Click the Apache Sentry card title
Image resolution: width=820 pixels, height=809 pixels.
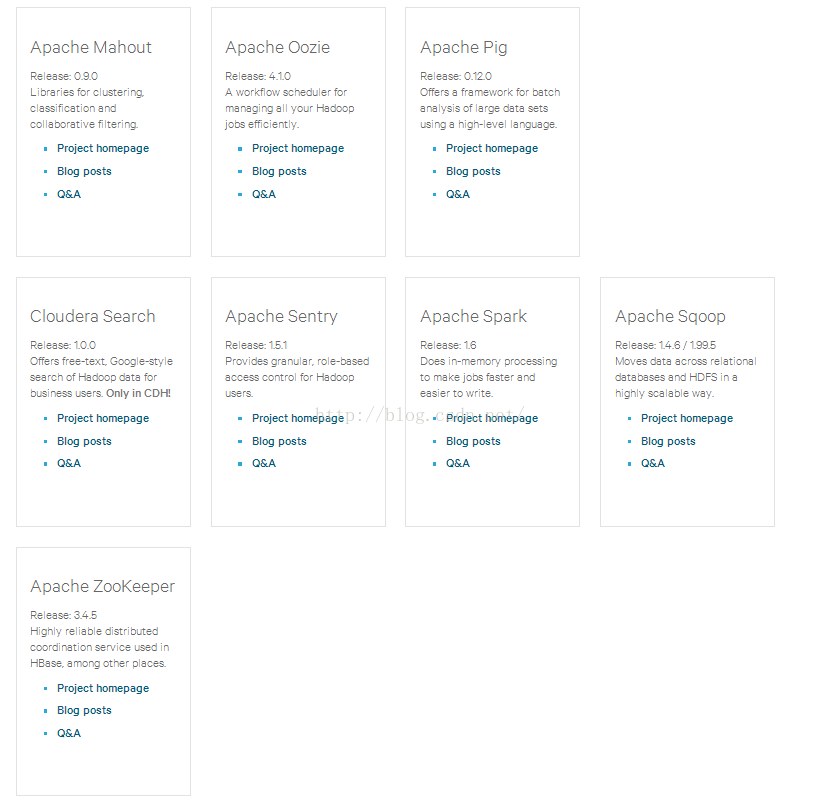[x=281, y=317]
